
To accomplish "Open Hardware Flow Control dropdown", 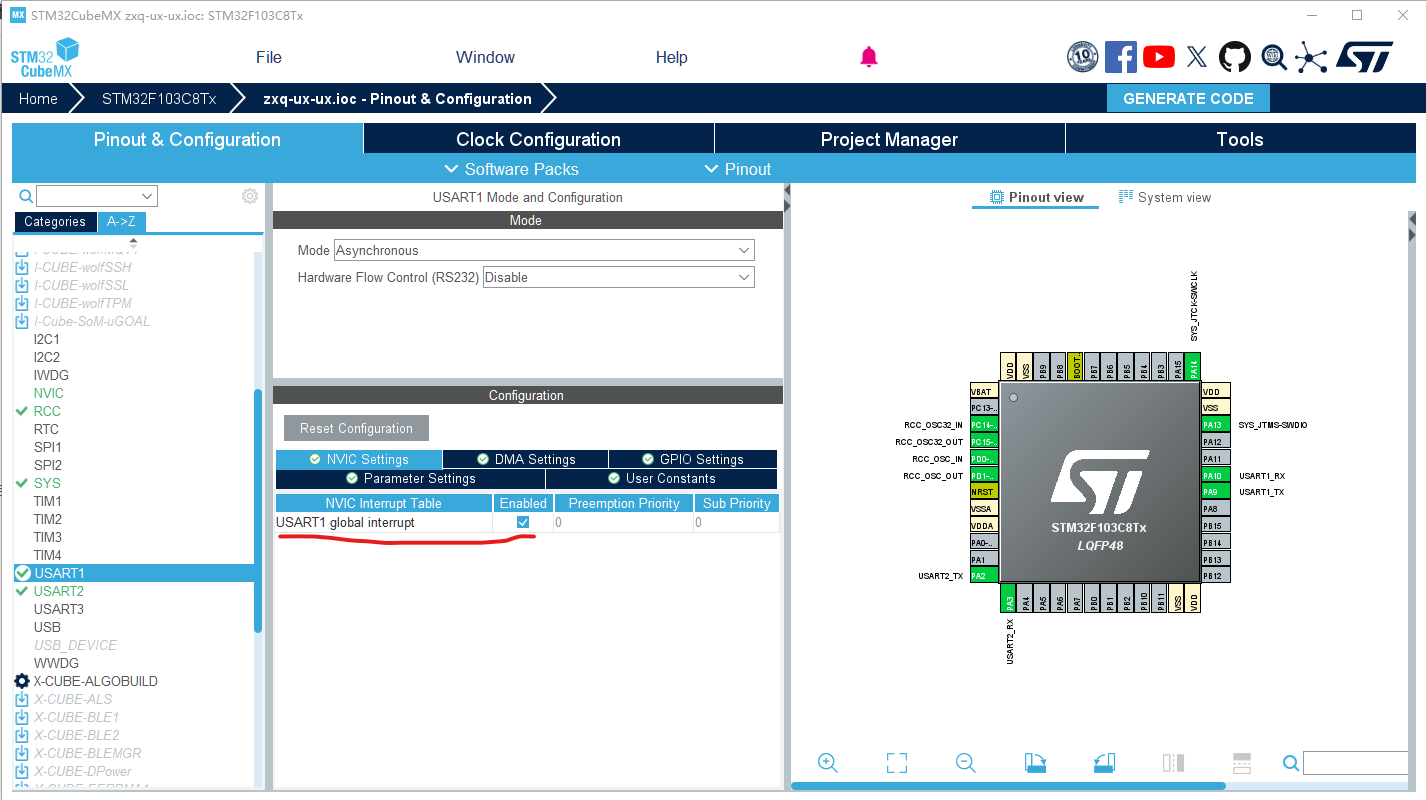I will pyautogui.click(x=619, y=277).
